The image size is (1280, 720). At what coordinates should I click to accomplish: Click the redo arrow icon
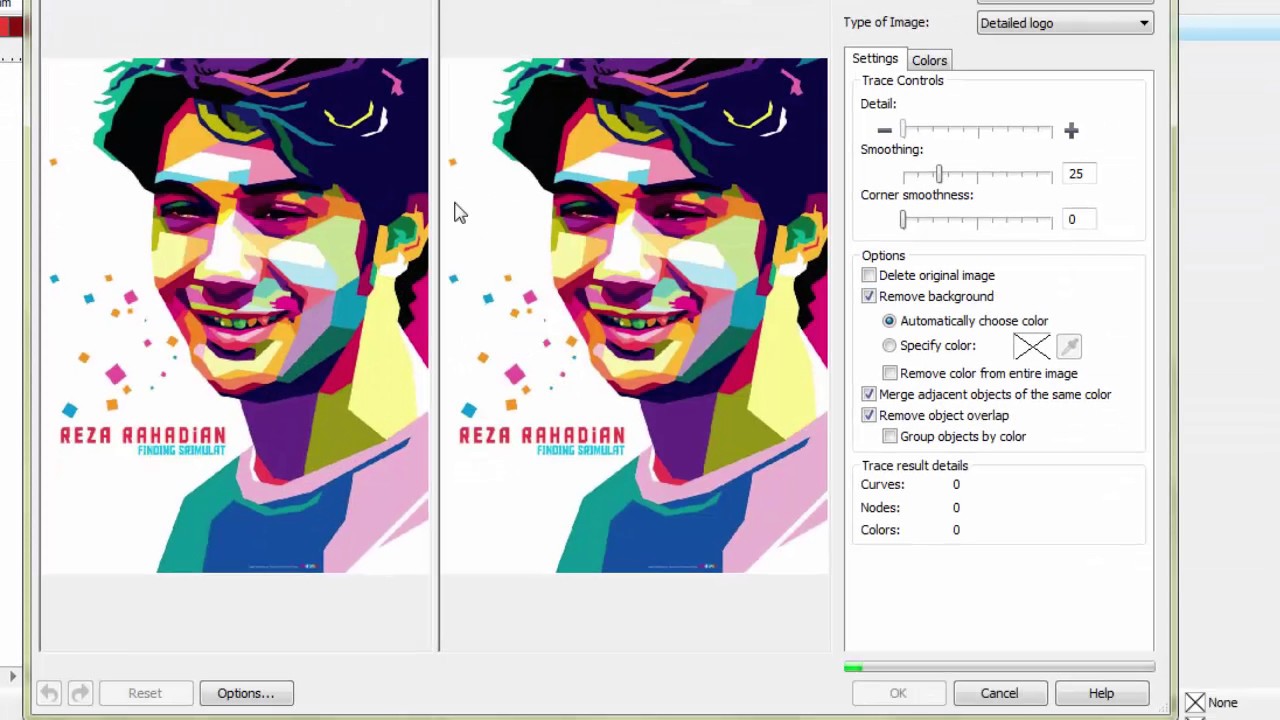pyautogui.click(x=80, y=693)
